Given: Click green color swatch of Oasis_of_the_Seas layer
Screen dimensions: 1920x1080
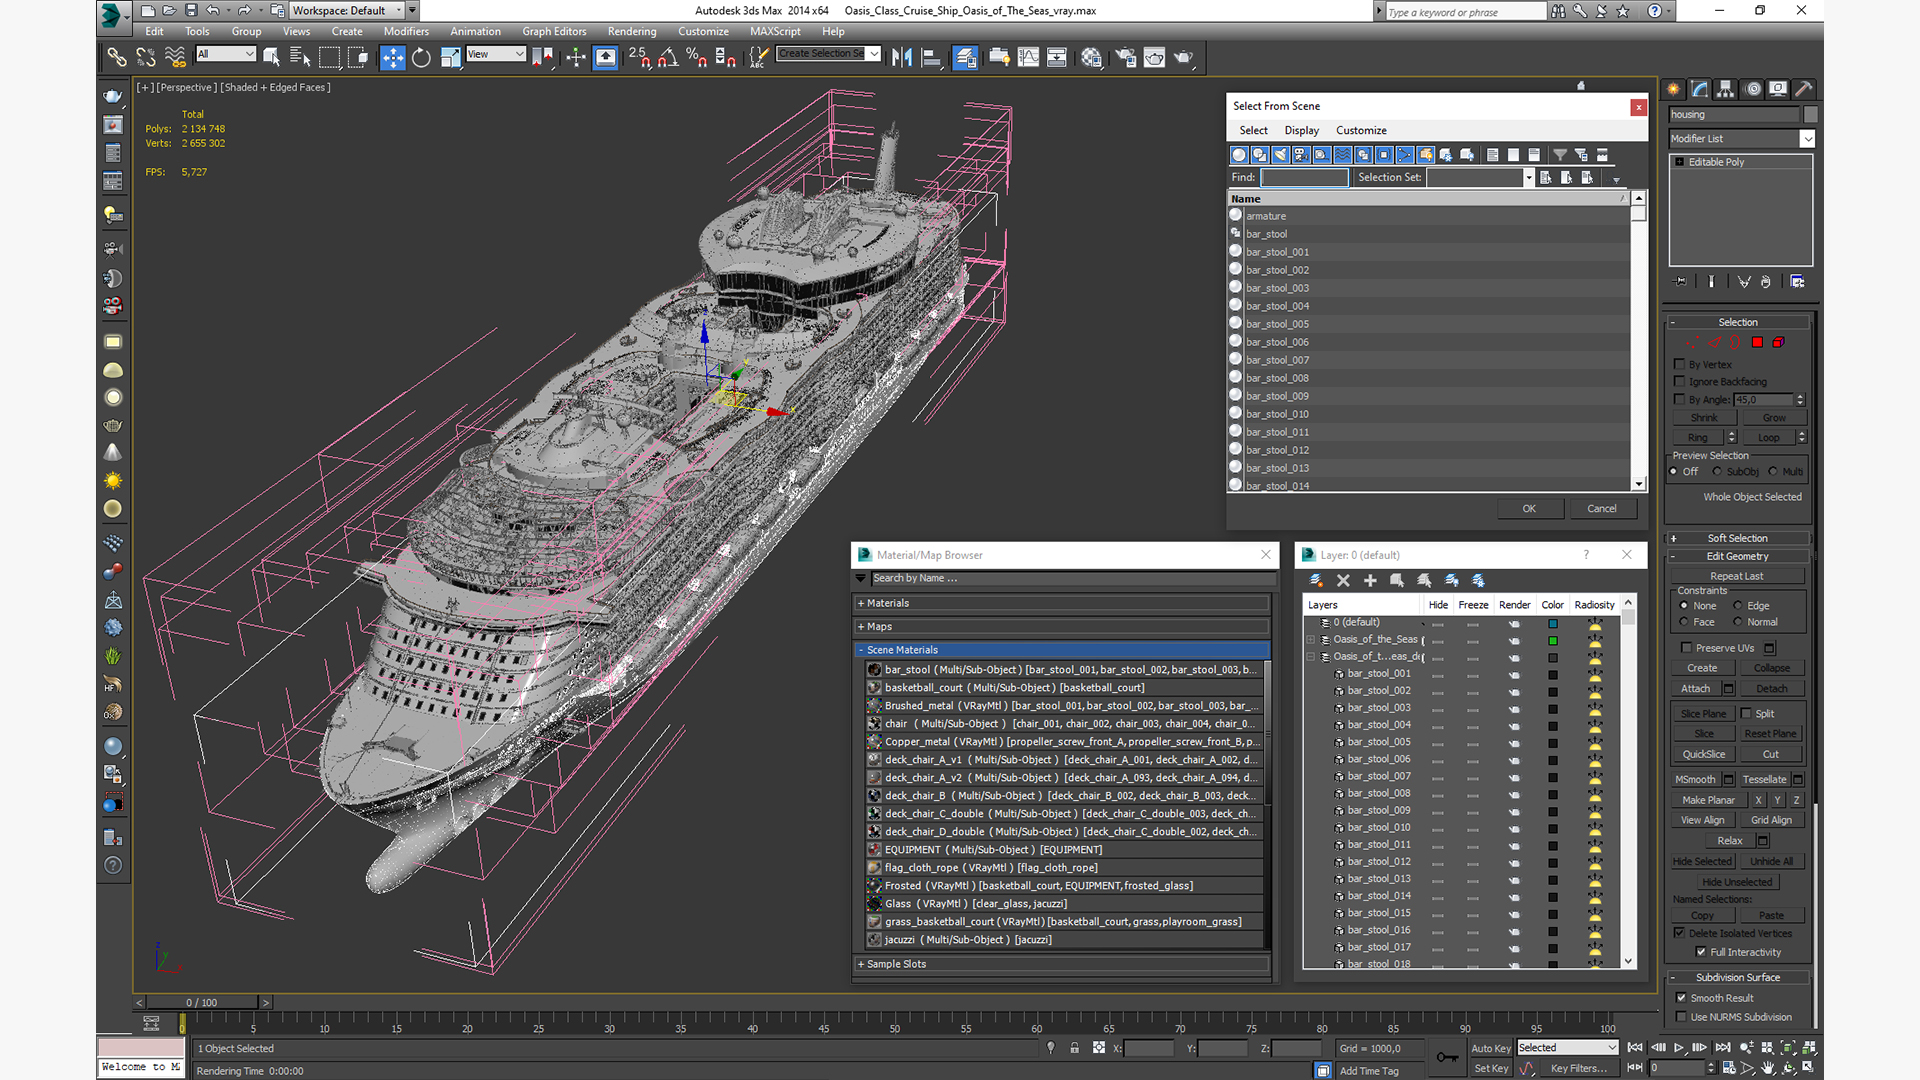Looking at the screenshot, I should pyautogui.click(x=1553, y=641).
